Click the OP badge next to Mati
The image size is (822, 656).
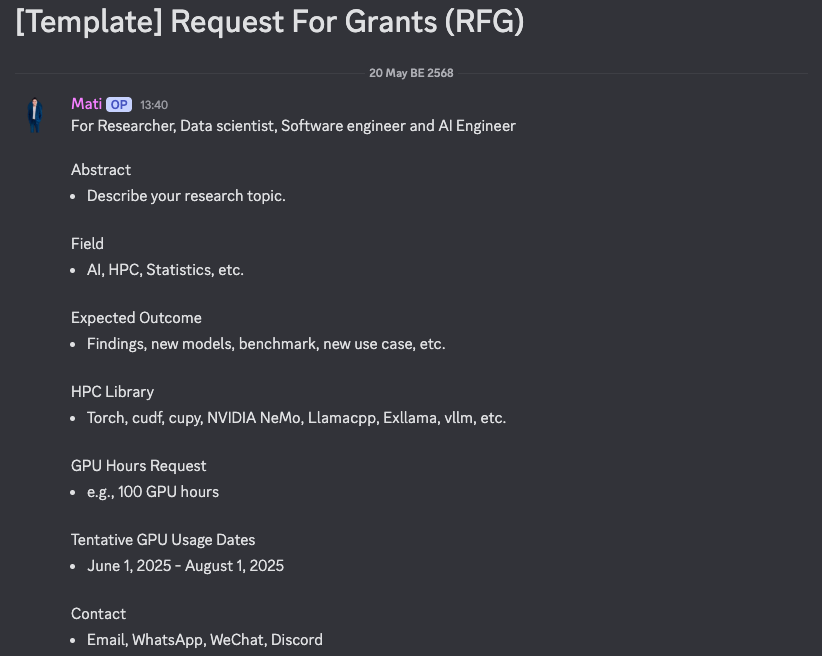(x=119, y=105)
